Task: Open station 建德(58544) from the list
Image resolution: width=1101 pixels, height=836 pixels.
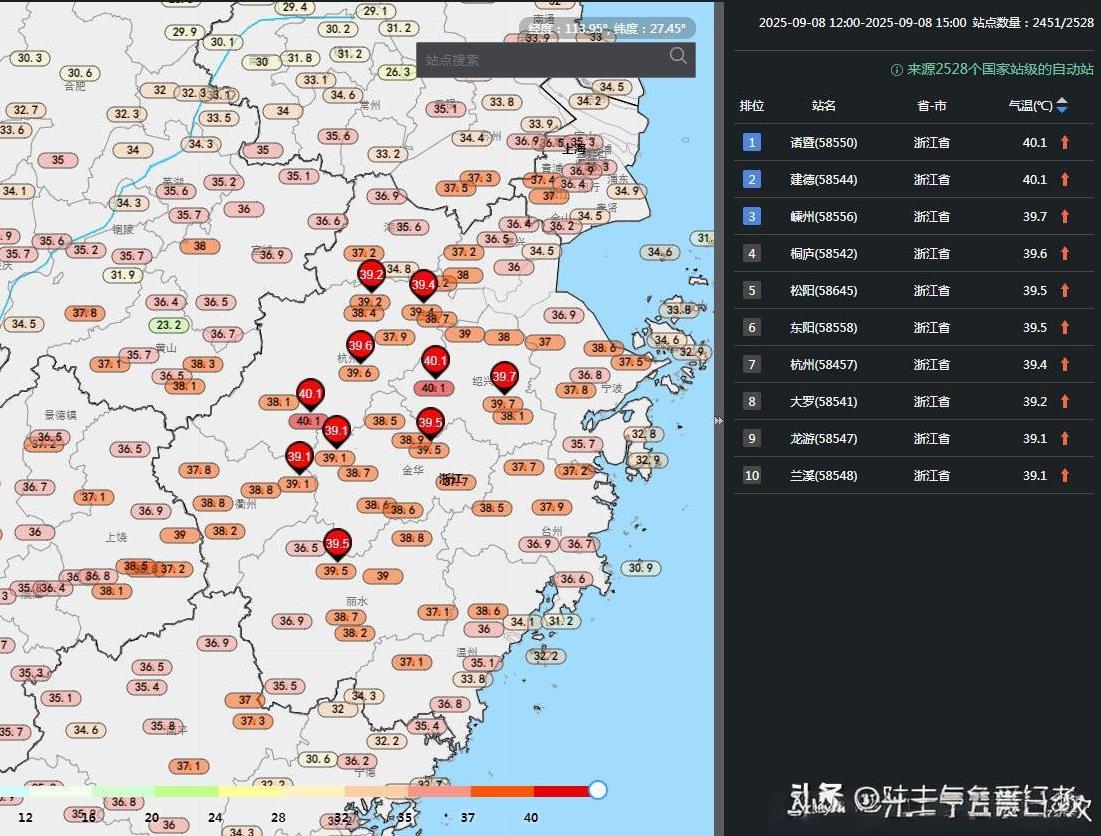Action: coord(824,180)
